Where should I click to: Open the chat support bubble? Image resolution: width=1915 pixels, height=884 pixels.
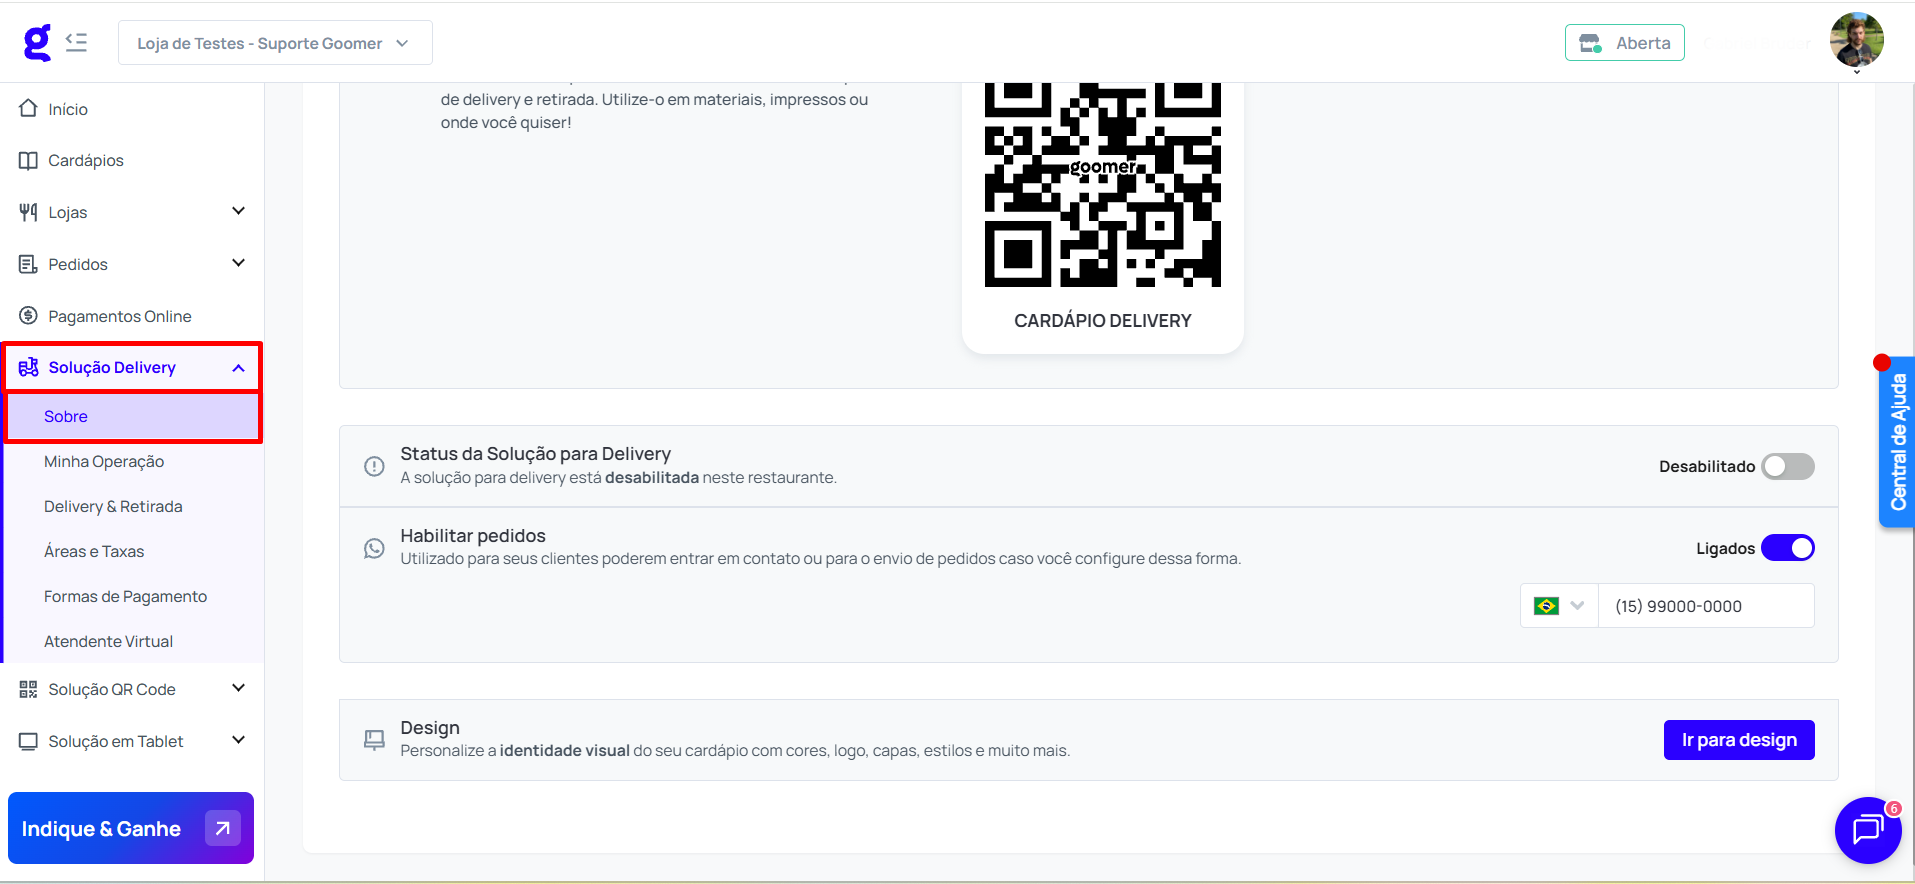tap(1868, 830)
